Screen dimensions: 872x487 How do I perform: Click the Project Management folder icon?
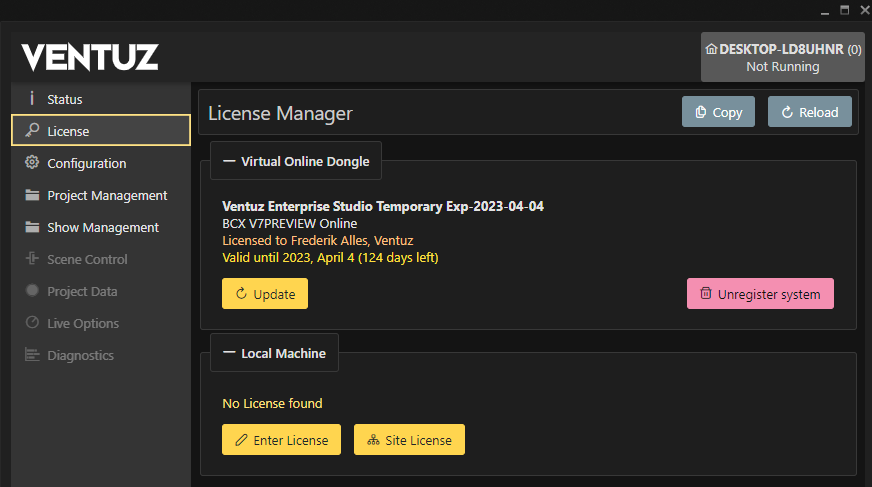pyautogui.click(x=32, y=195)
